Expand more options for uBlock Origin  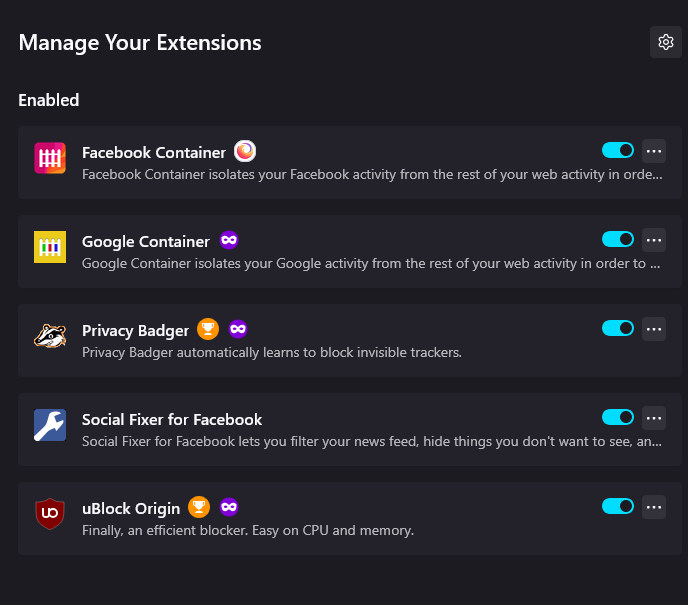tap(654, 507)
